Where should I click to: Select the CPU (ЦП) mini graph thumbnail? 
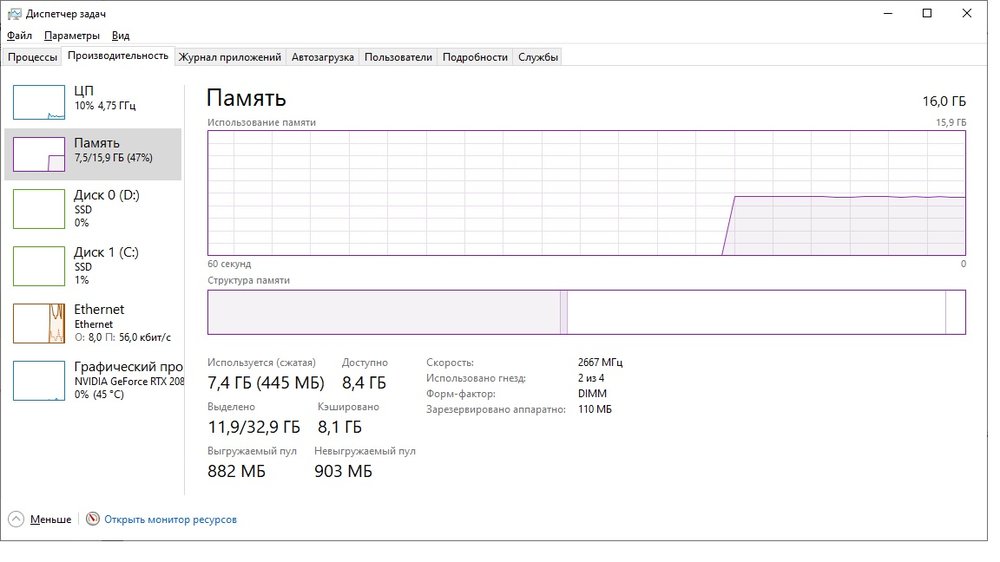pyautogui.click(x=39, y=103)
